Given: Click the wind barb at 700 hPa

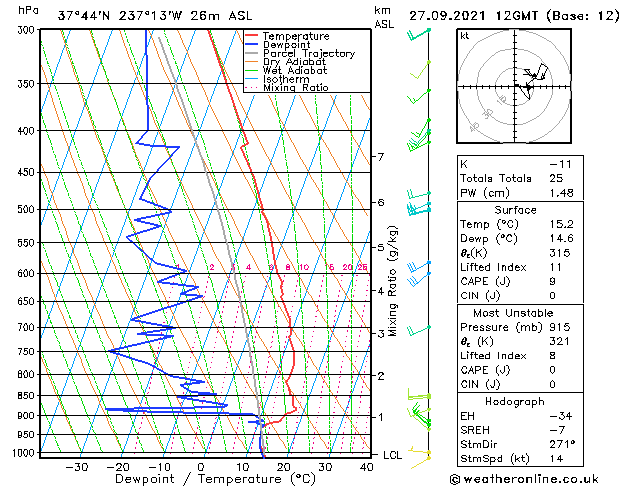Looking at the screenshot, I should pos(418,331).
